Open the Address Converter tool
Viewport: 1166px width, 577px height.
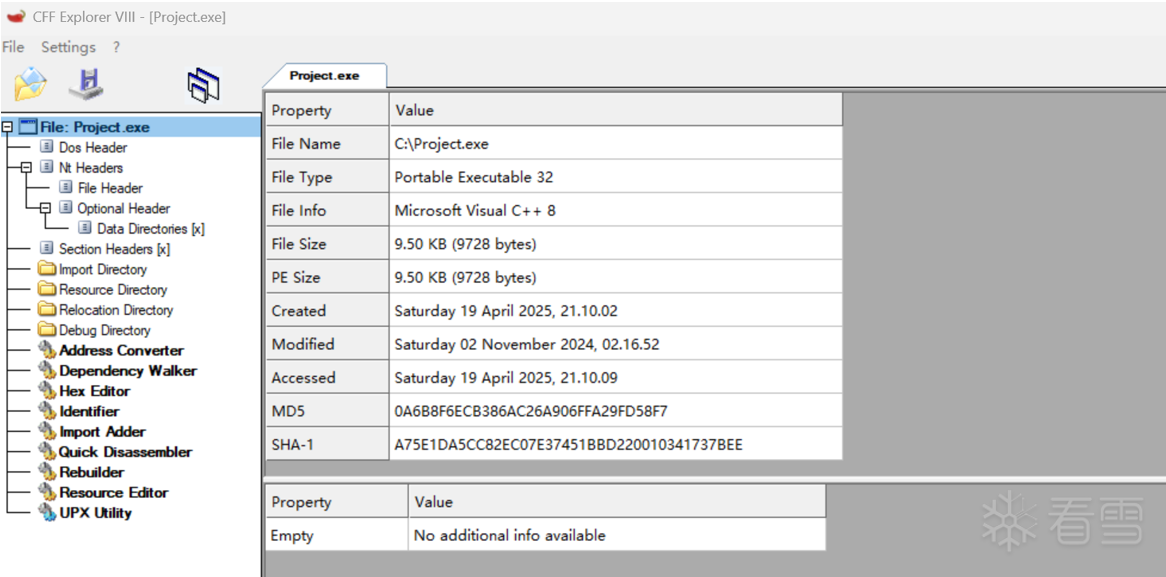tap(121, 350)
